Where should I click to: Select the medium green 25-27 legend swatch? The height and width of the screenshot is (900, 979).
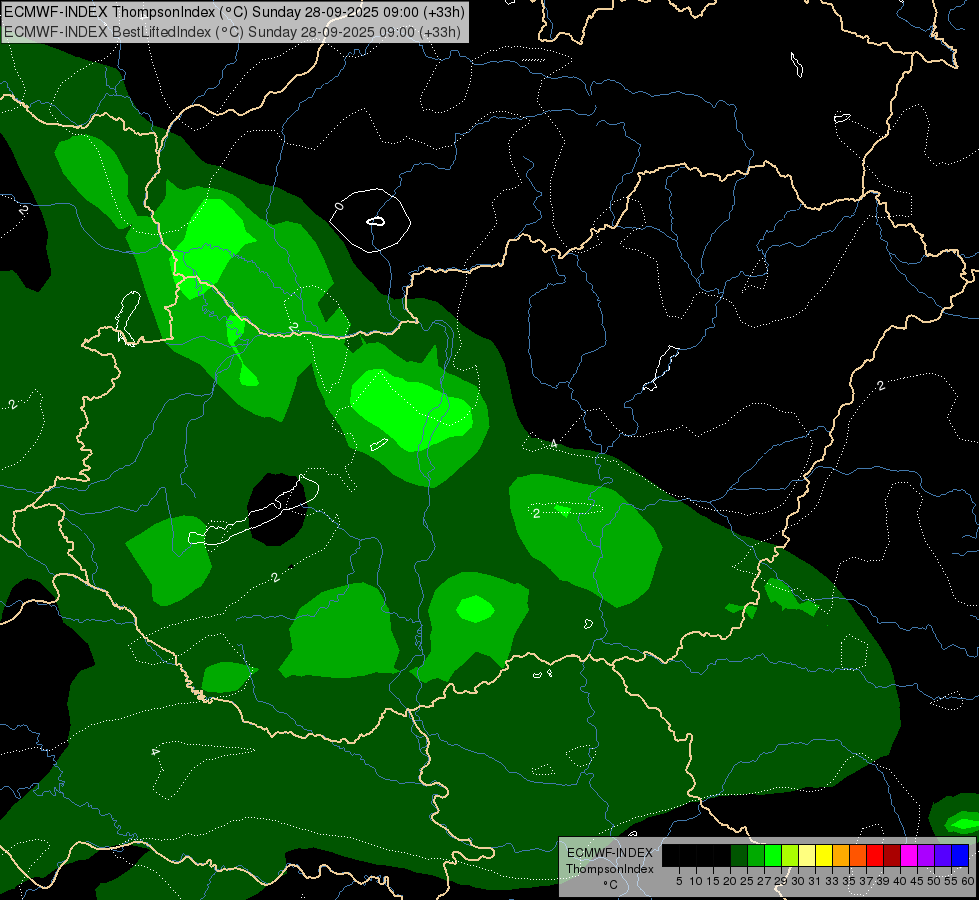click(x=756, y=855)
